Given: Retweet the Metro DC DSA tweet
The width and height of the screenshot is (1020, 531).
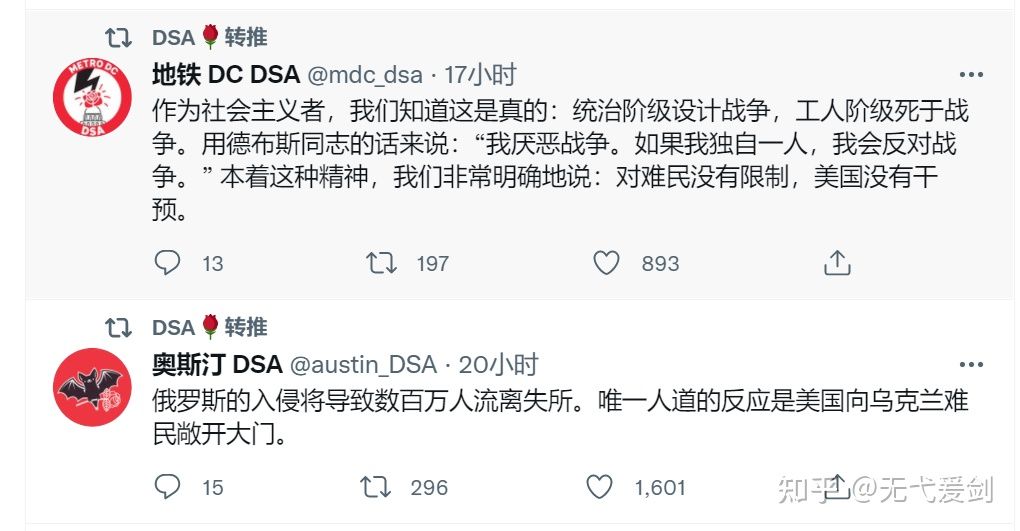Looking at the screenshot, I should [381, 263].
